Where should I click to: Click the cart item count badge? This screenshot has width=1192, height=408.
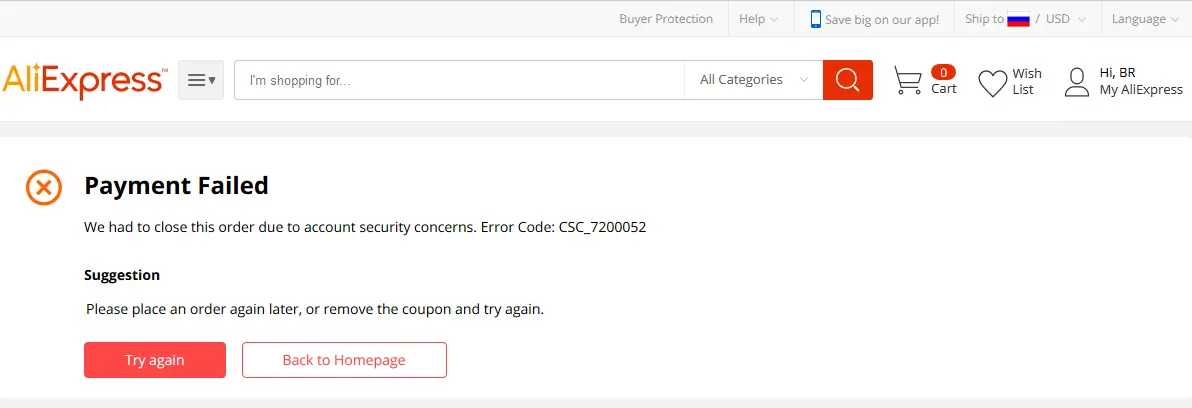click(943, 73)
